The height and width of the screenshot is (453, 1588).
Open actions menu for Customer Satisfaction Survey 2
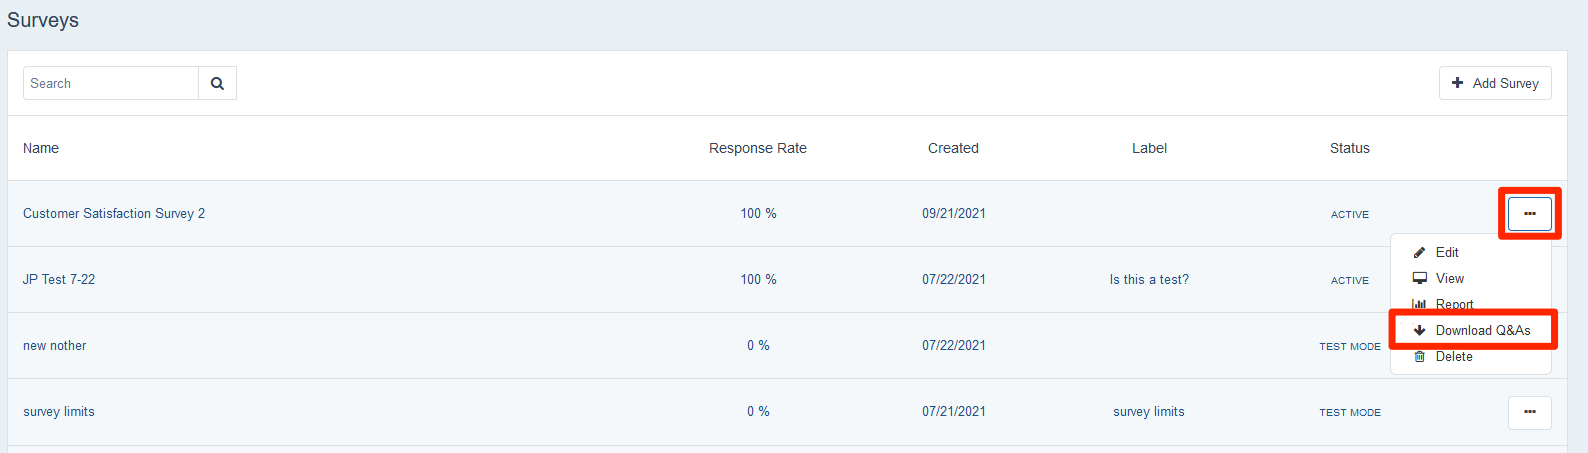[x=1529, y=214]
